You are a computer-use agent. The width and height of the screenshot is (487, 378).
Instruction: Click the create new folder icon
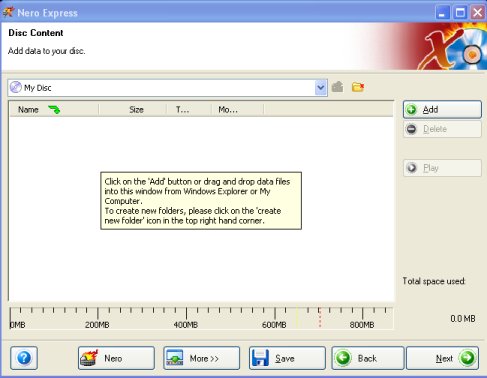coord(358,87)
